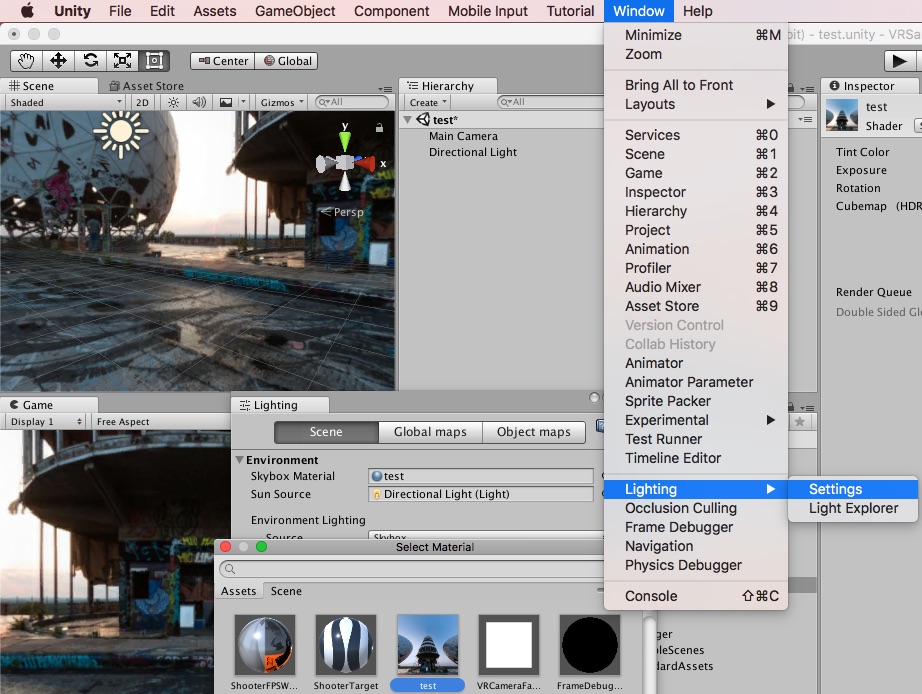Click the scene gizmo lock icon
The width and height of the screenshot is (922, 694).
click(379, 127)
